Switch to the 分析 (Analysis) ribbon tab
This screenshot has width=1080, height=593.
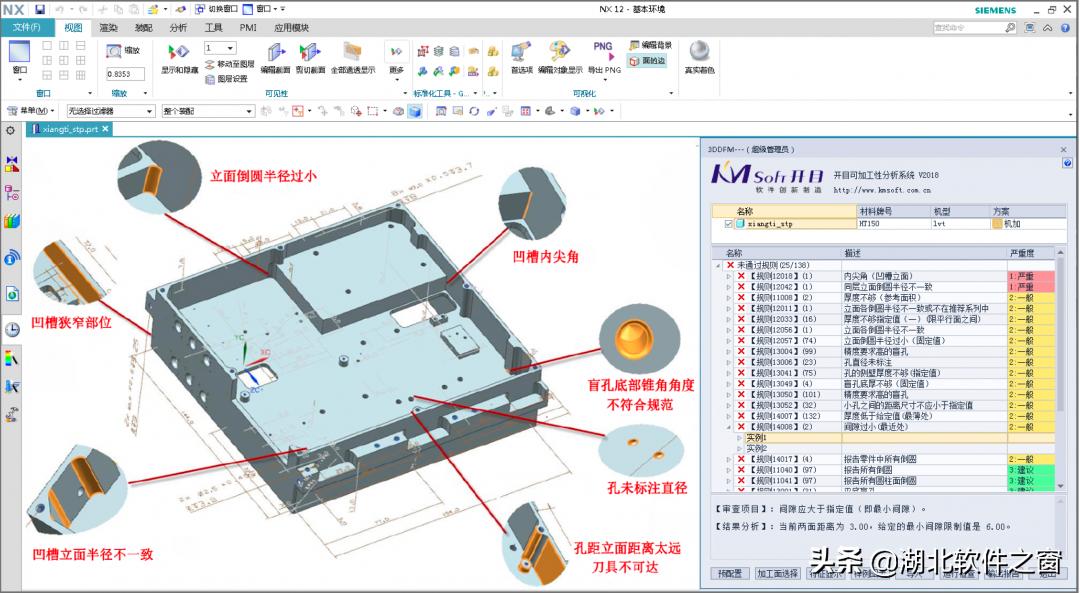coord(178,28)
